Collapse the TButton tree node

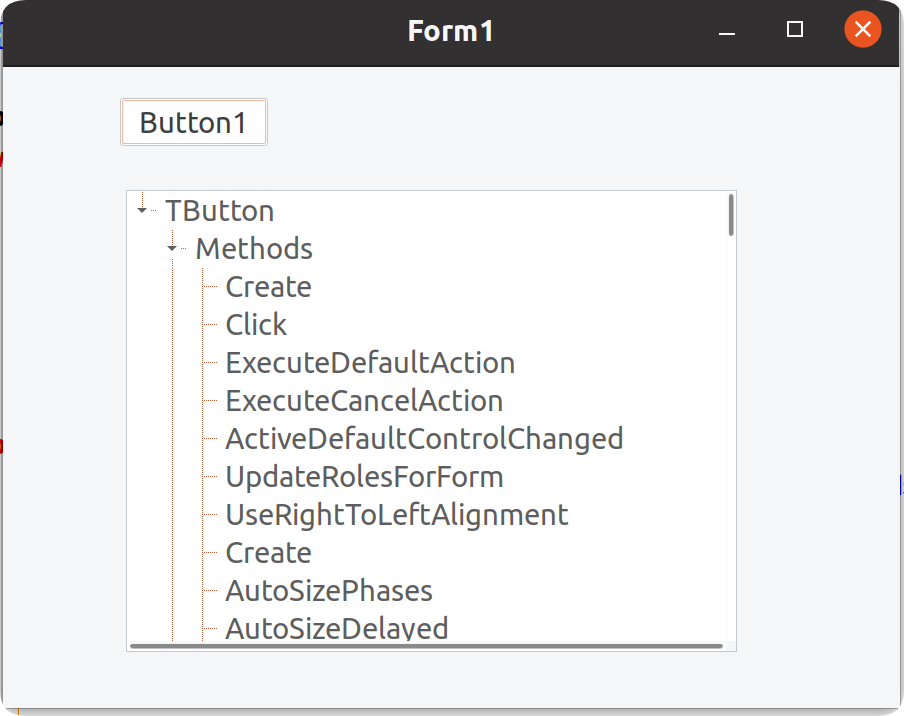[x=142, y=210]
